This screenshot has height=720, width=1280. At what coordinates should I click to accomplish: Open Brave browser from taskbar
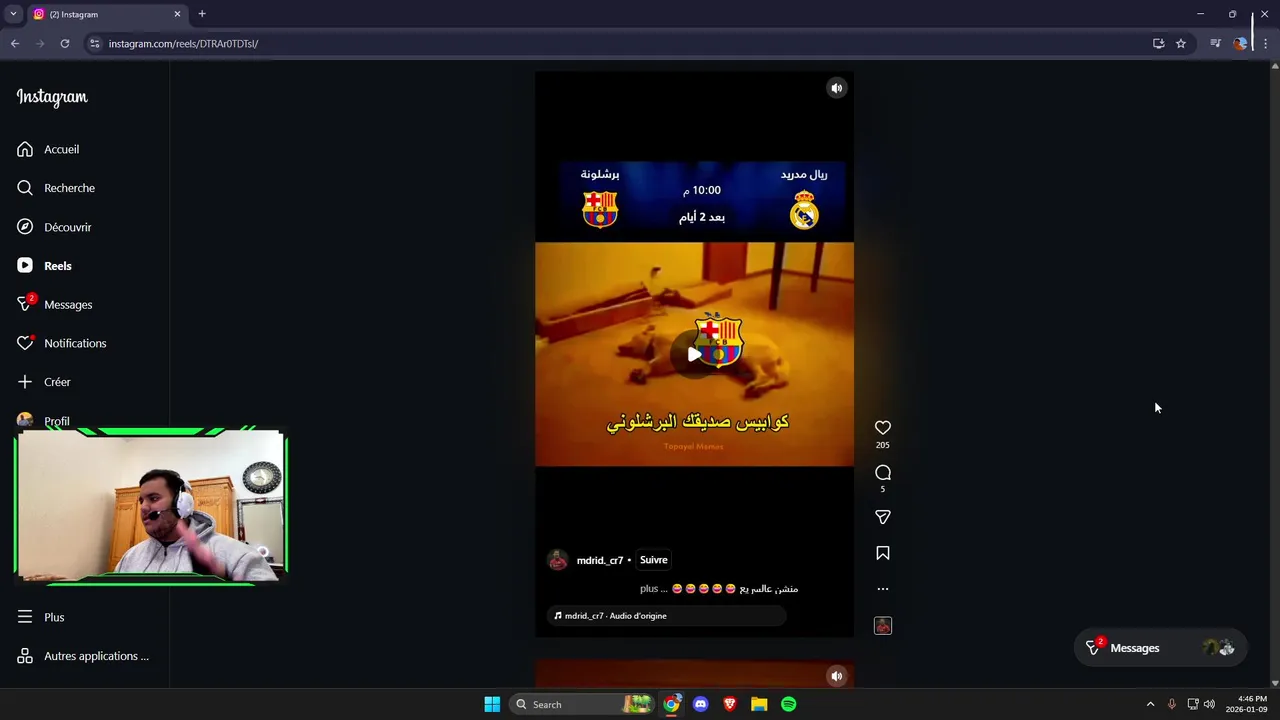click(730, 704)
